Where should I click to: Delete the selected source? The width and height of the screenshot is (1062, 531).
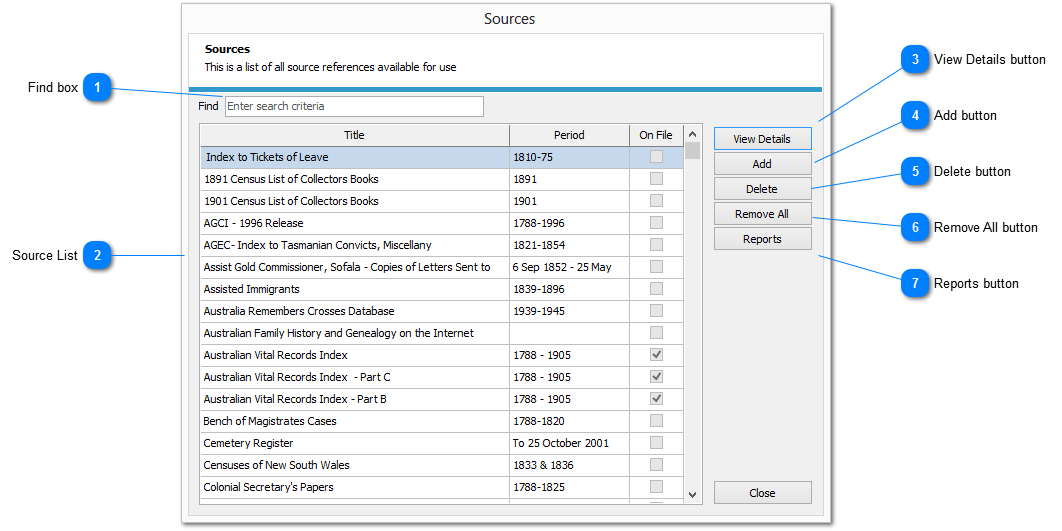762,189
